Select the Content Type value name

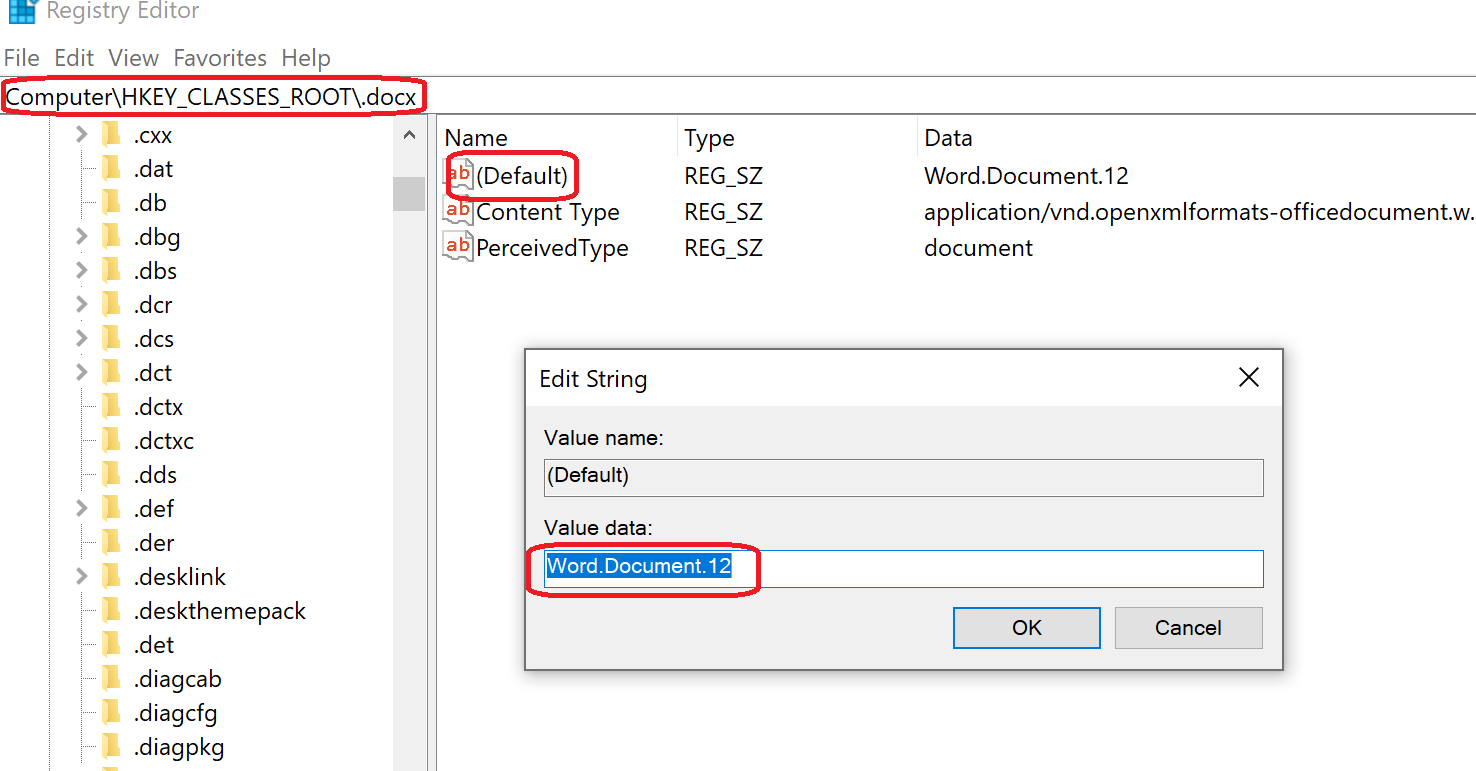click(548, 212)
